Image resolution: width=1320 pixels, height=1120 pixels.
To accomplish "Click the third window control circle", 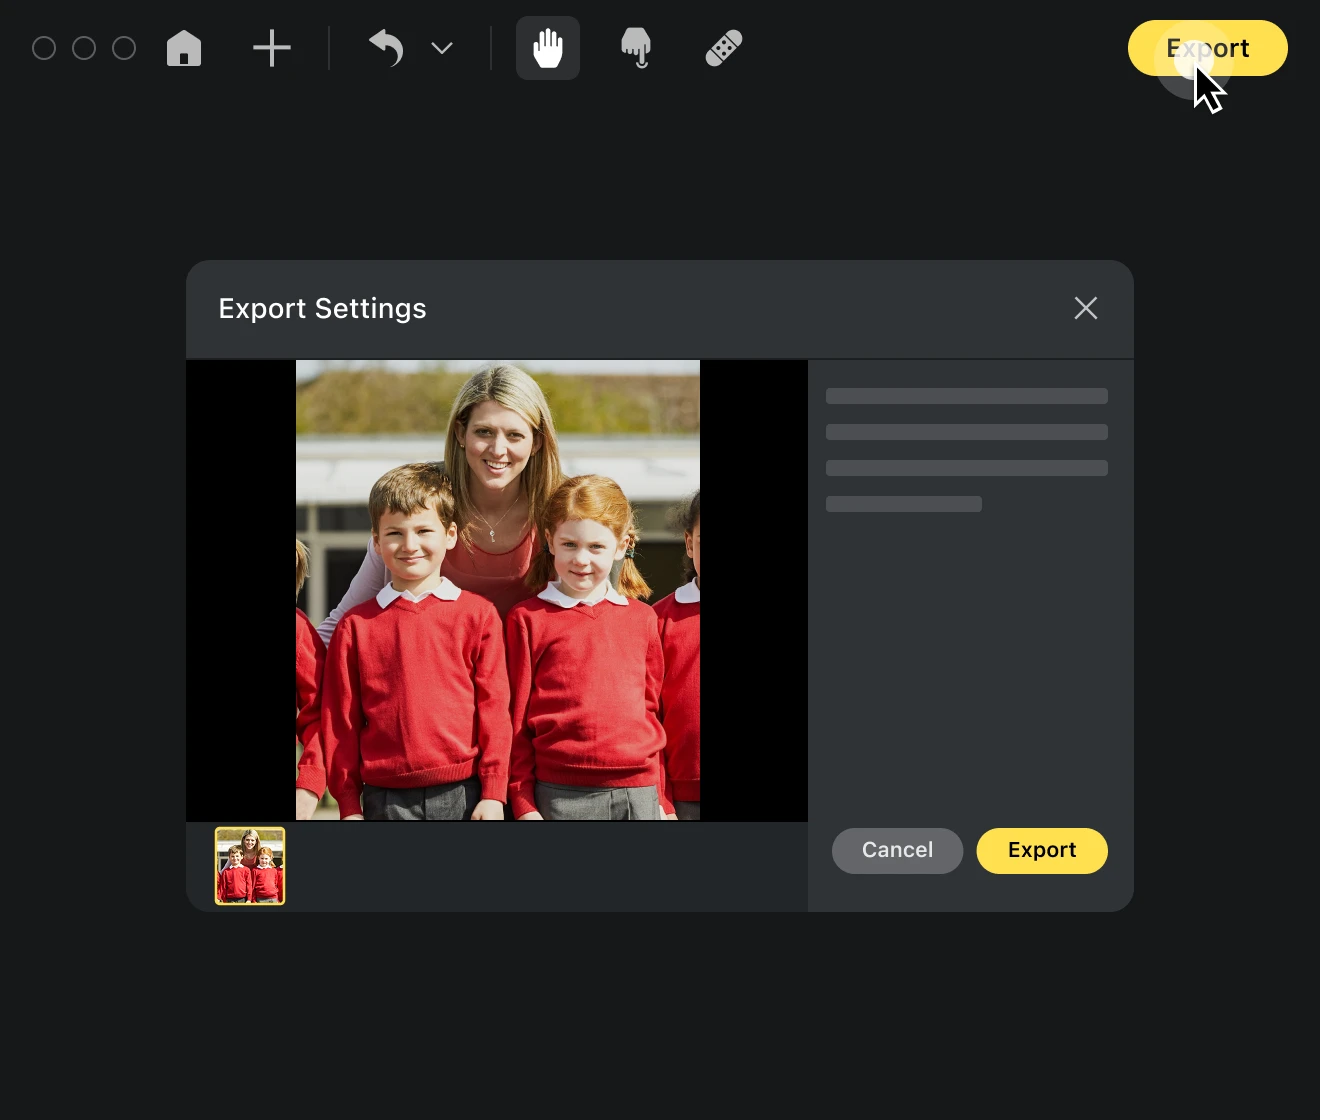I will (124, 48).
